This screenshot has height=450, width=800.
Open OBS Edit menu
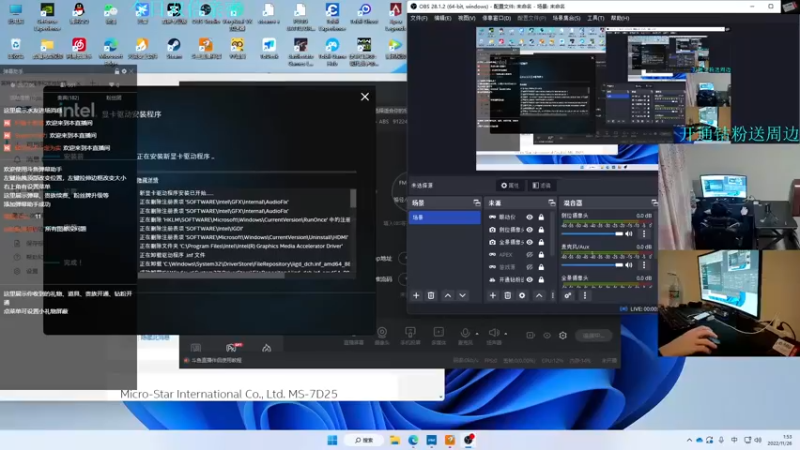[442, 18]
